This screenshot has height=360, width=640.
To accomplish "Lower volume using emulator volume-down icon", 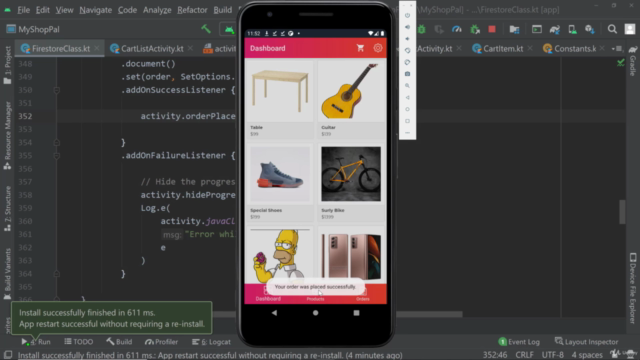I will click(x=407, y=39).
